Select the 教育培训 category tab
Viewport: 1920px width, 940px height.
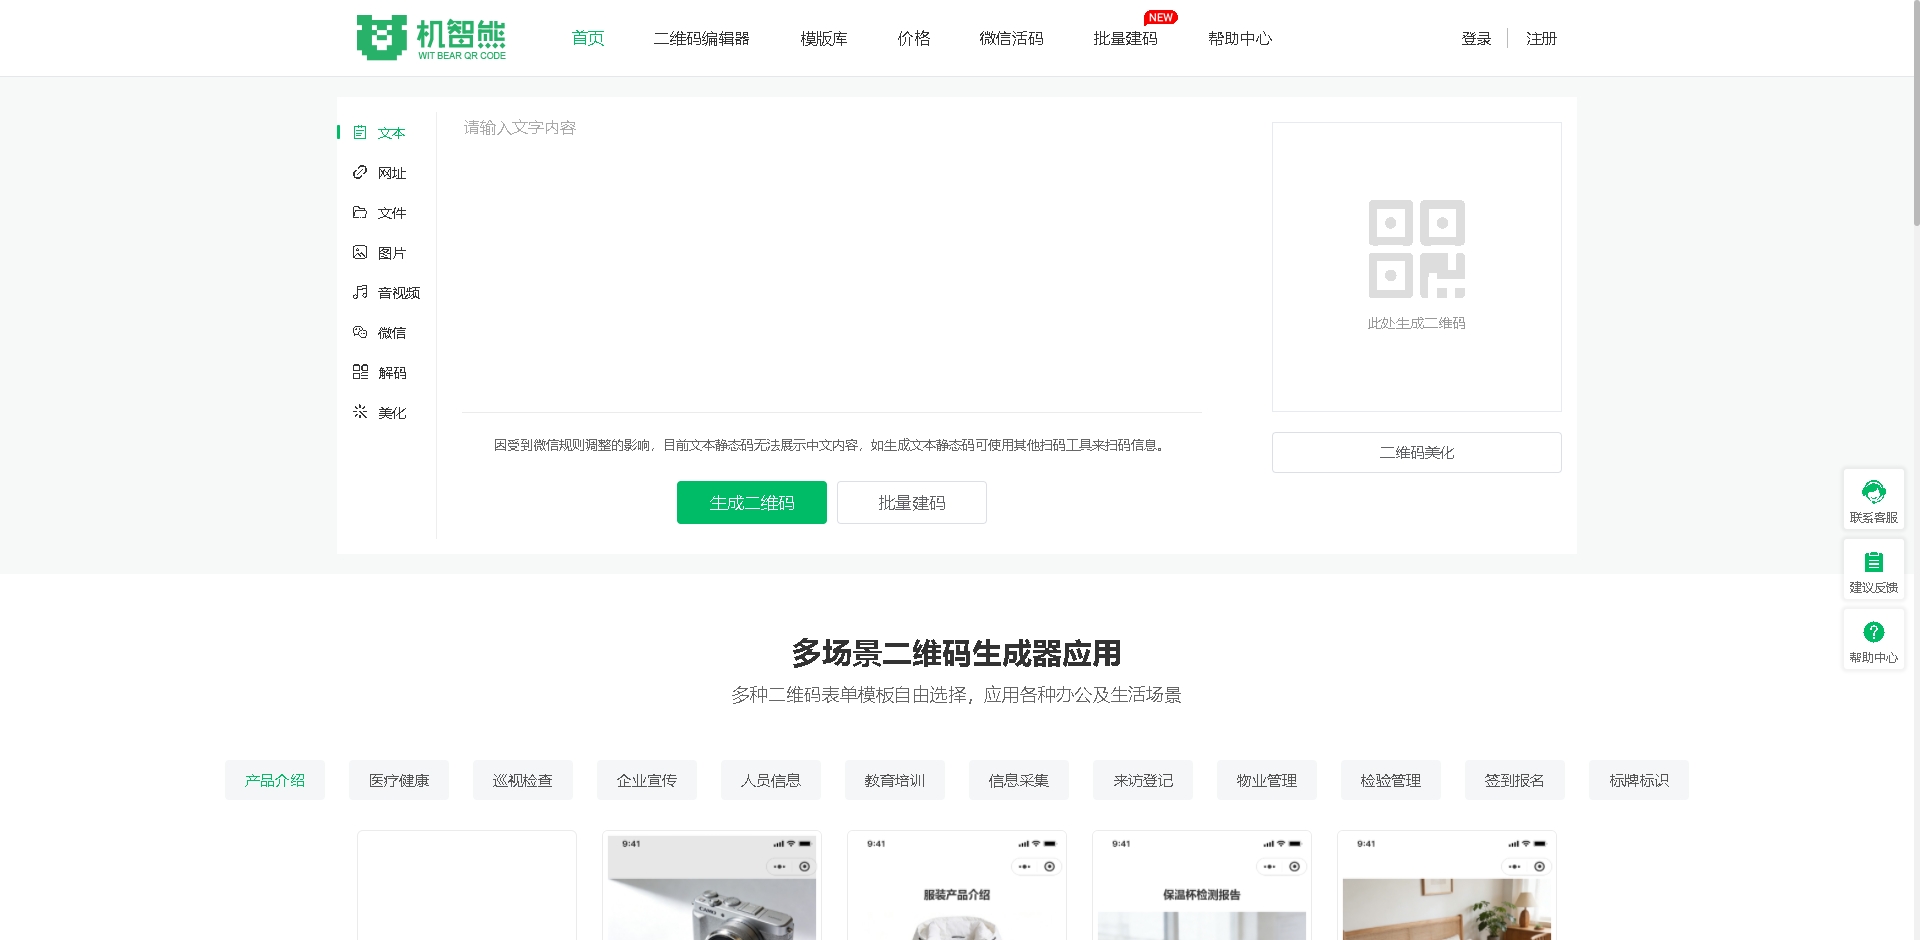click(895, 780)
